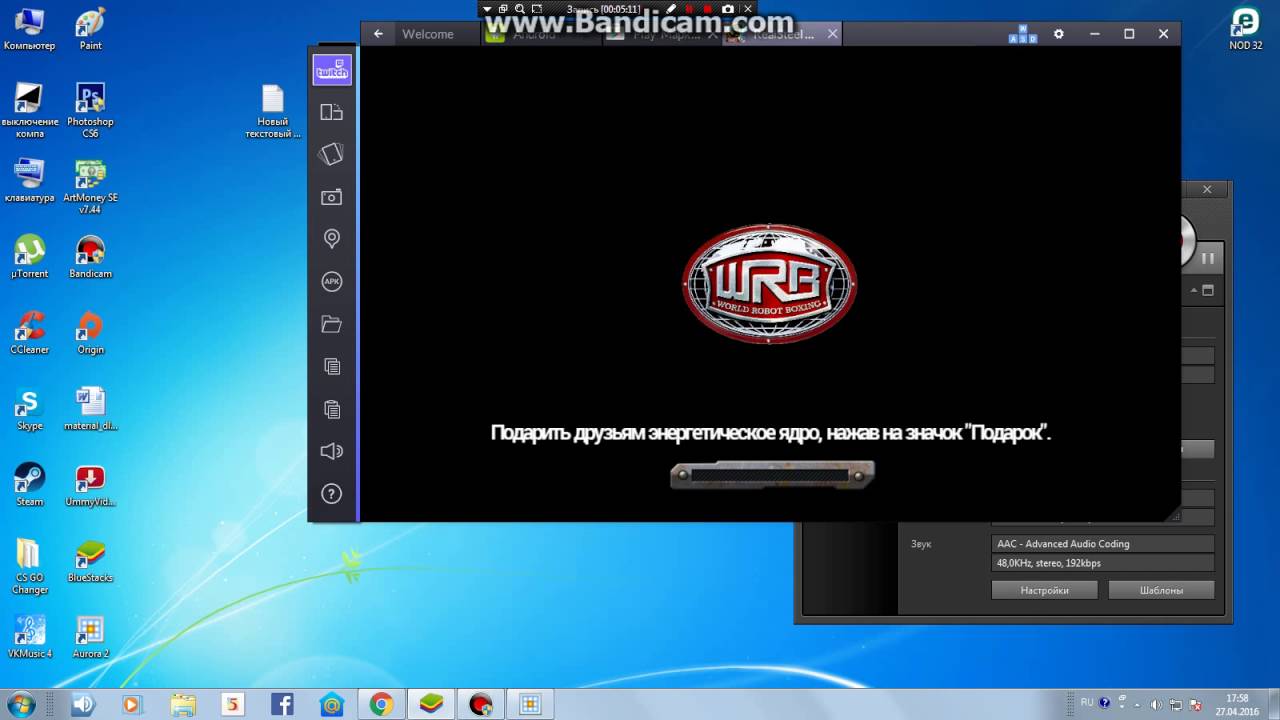Click the paste clipboard icon in sidebar
The image size is (1280, 720).
tap(332, 409)
